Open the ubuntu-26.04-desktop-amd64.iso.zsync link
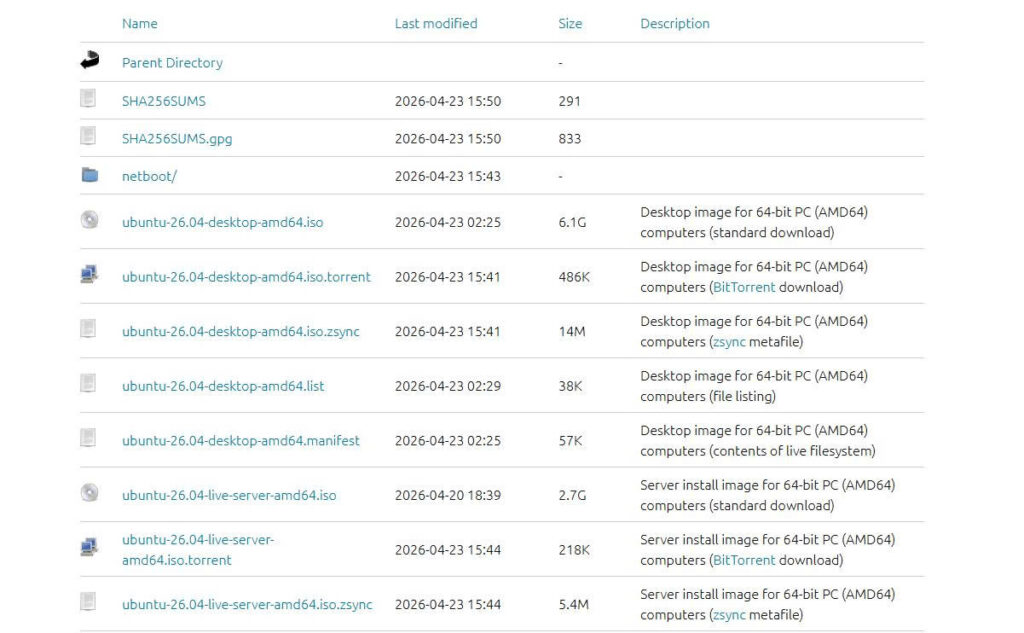1024x633 pixels. click(240, 331)
